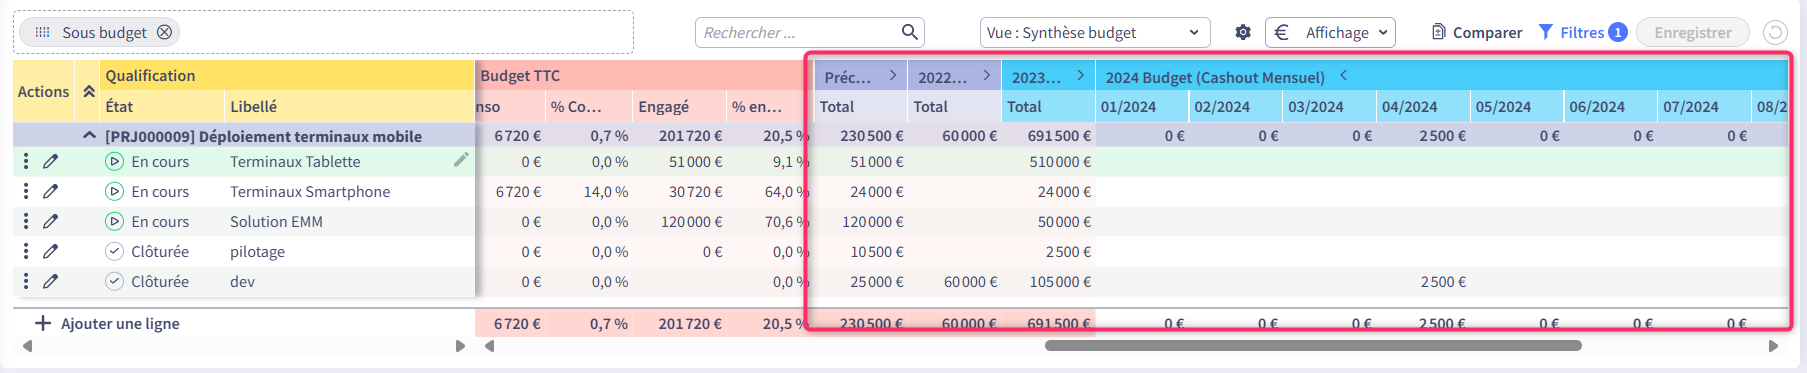The height and width of the screenshot is (373, 1807).
Task: Collapse all rows with the double chevron
Action: pos(89,91)
